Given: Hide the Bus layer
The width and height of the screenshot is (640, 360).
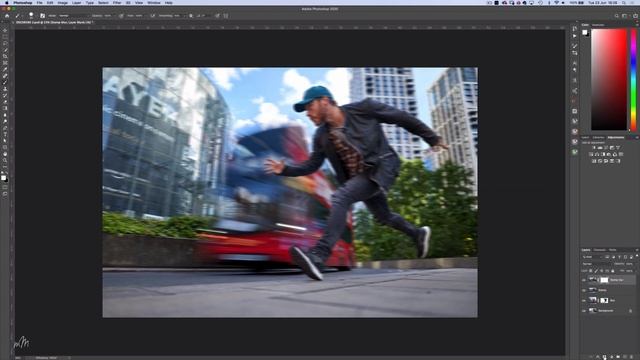Looking at the screenshot, I should click(x=583, y=300).
